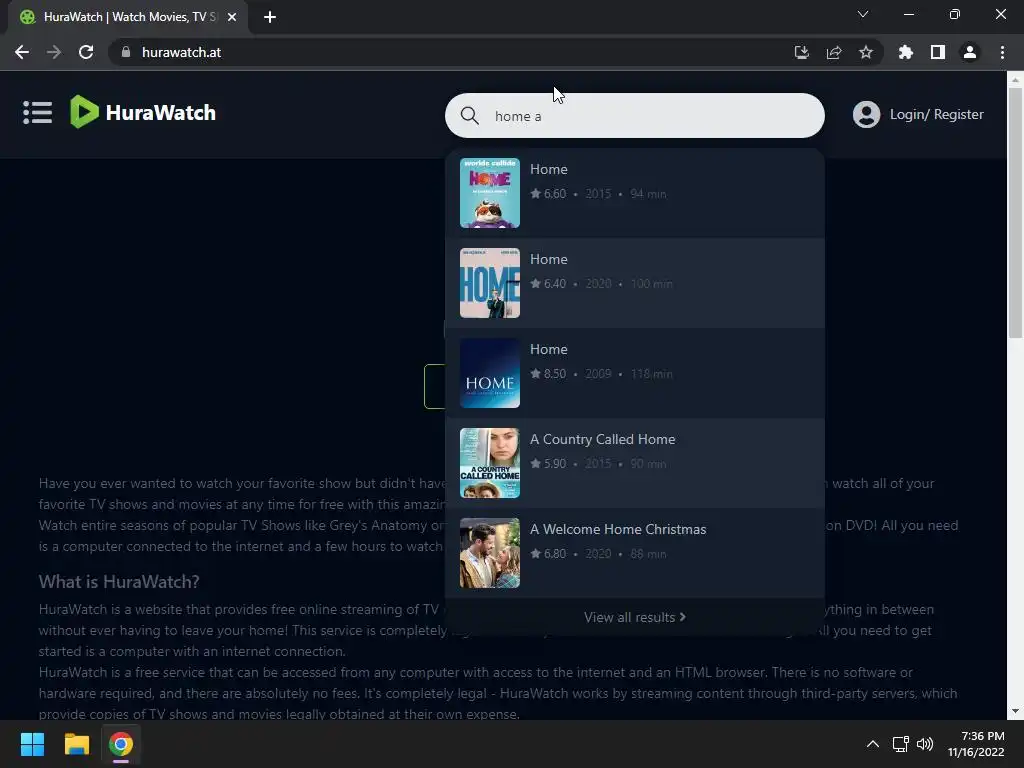Viewport: 1024px width, 768px height.
Task: Open Chrome profile icon
Action: pyautogui.click(x=970, y=52)
